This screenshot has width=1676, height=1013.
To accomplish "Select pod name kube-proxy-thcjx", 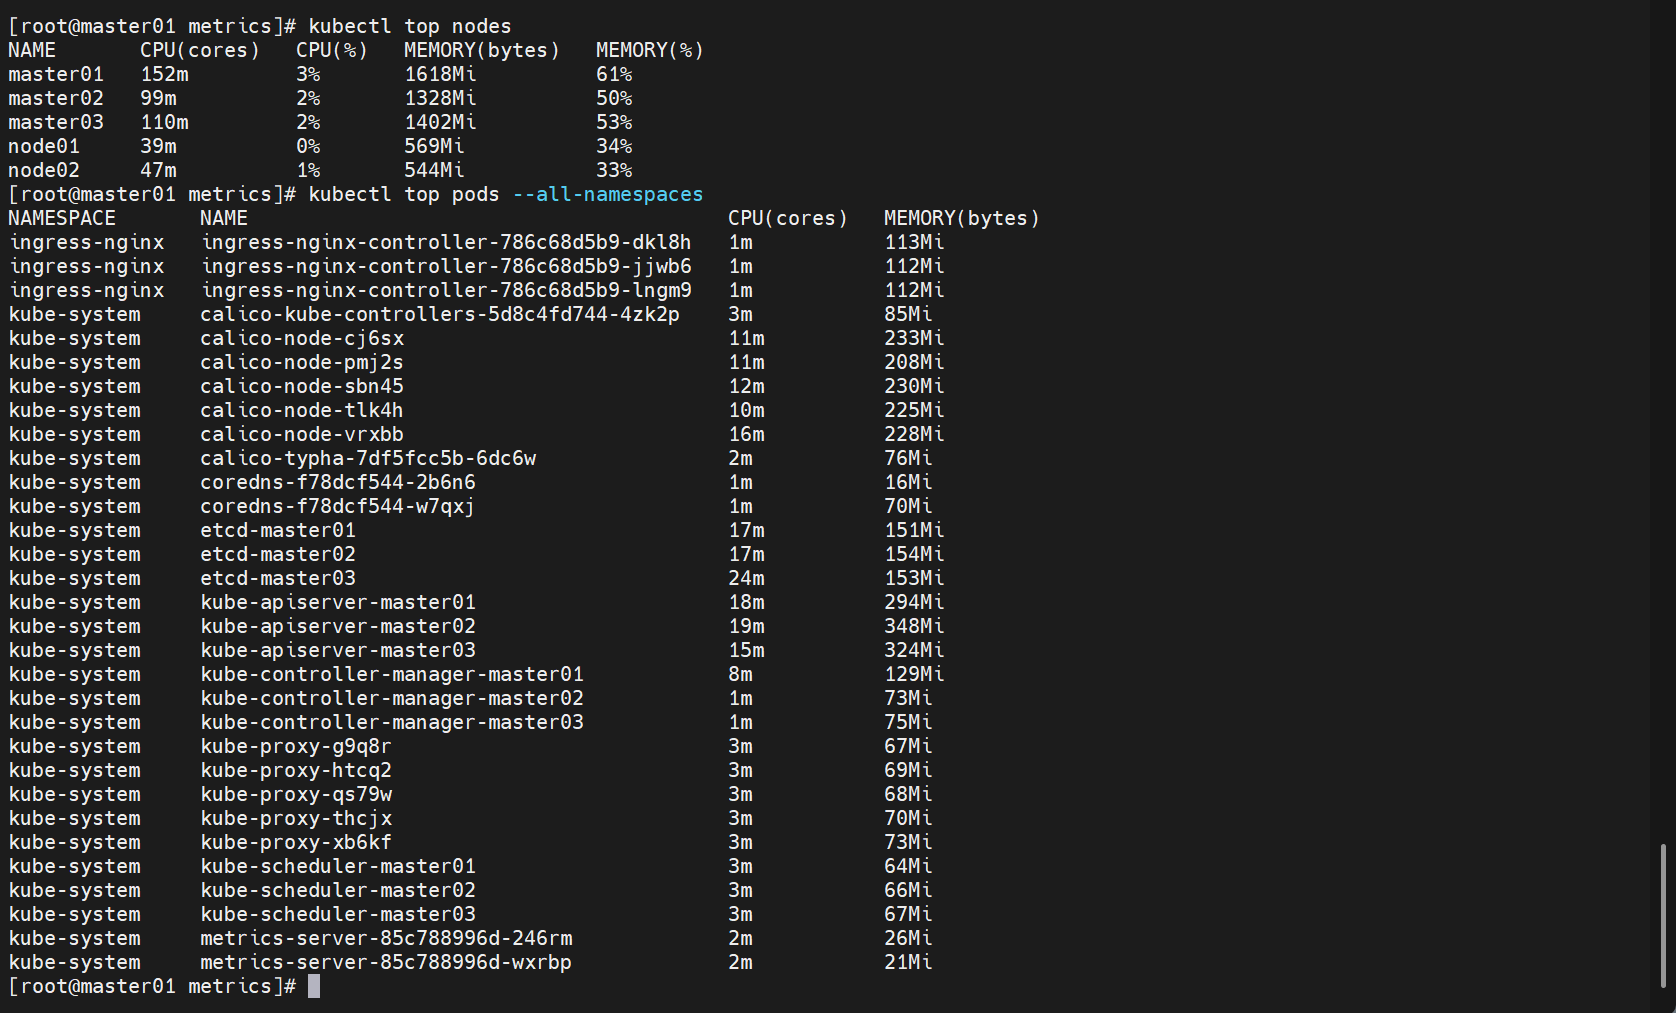I will pyautogui.click(x=296, y=818).
